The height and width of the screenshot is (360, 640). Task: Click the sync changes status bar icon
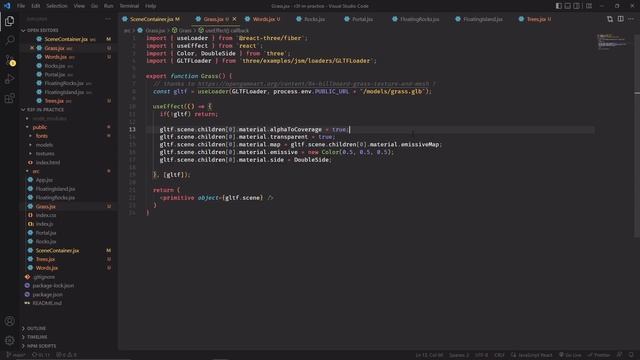point(41,355)
